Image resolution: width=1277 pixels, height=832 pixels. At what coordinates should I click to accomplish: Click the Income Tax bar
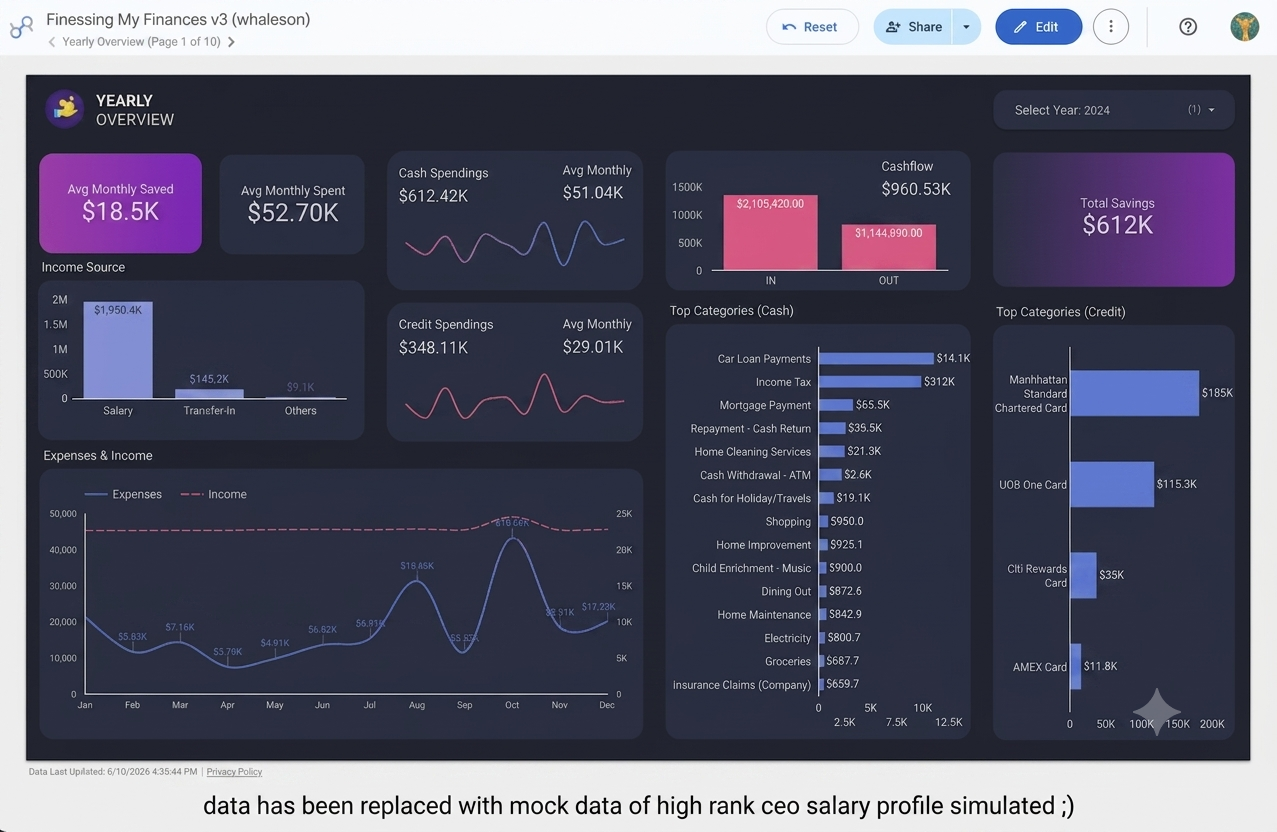[x=870, y=382]
